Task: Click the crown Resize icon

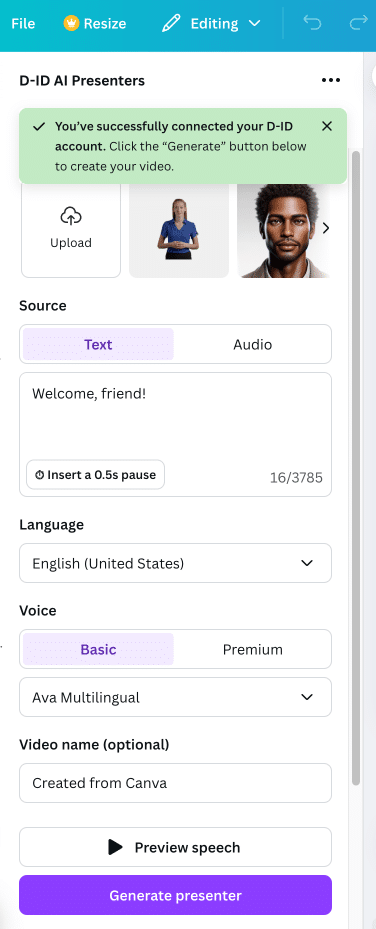Action: click(72, 24)
